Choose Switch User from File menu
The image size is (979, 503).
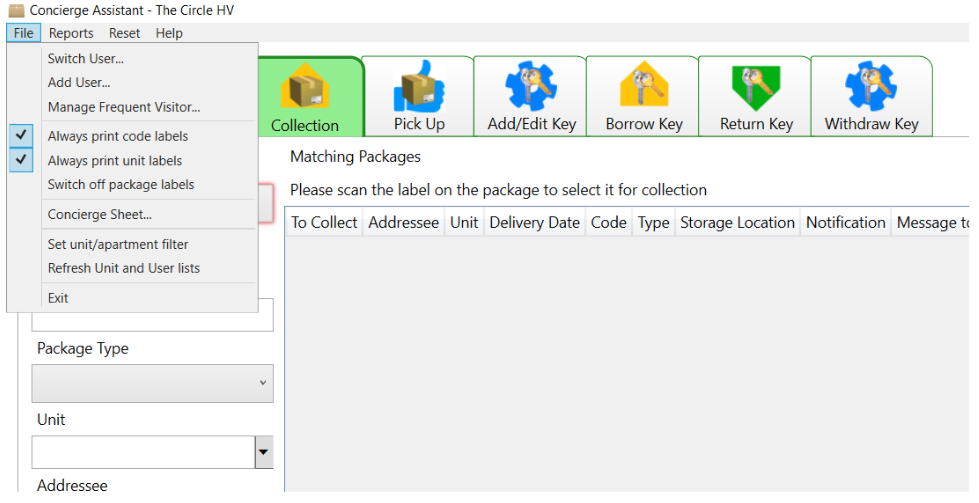(86, 58)
